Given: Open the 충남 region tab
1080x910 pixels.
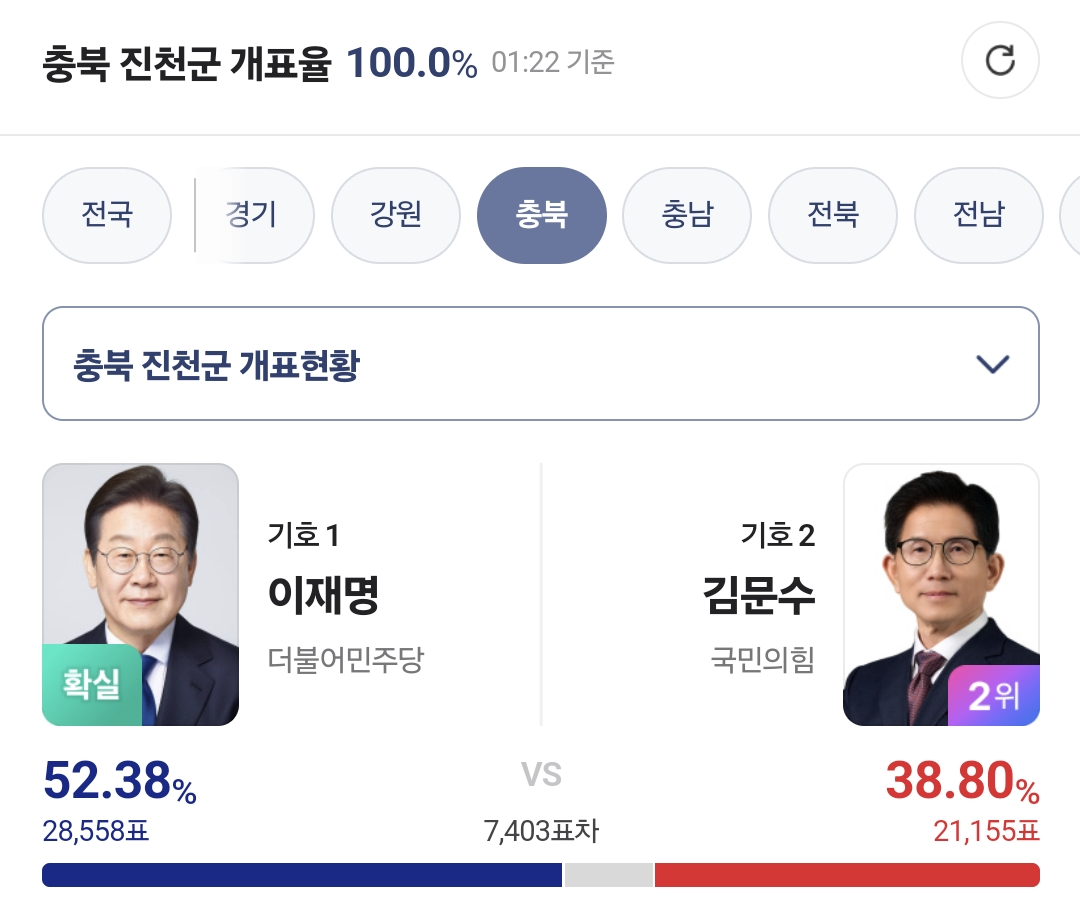Looking at the screenshot, I should (x=687, y=215).
